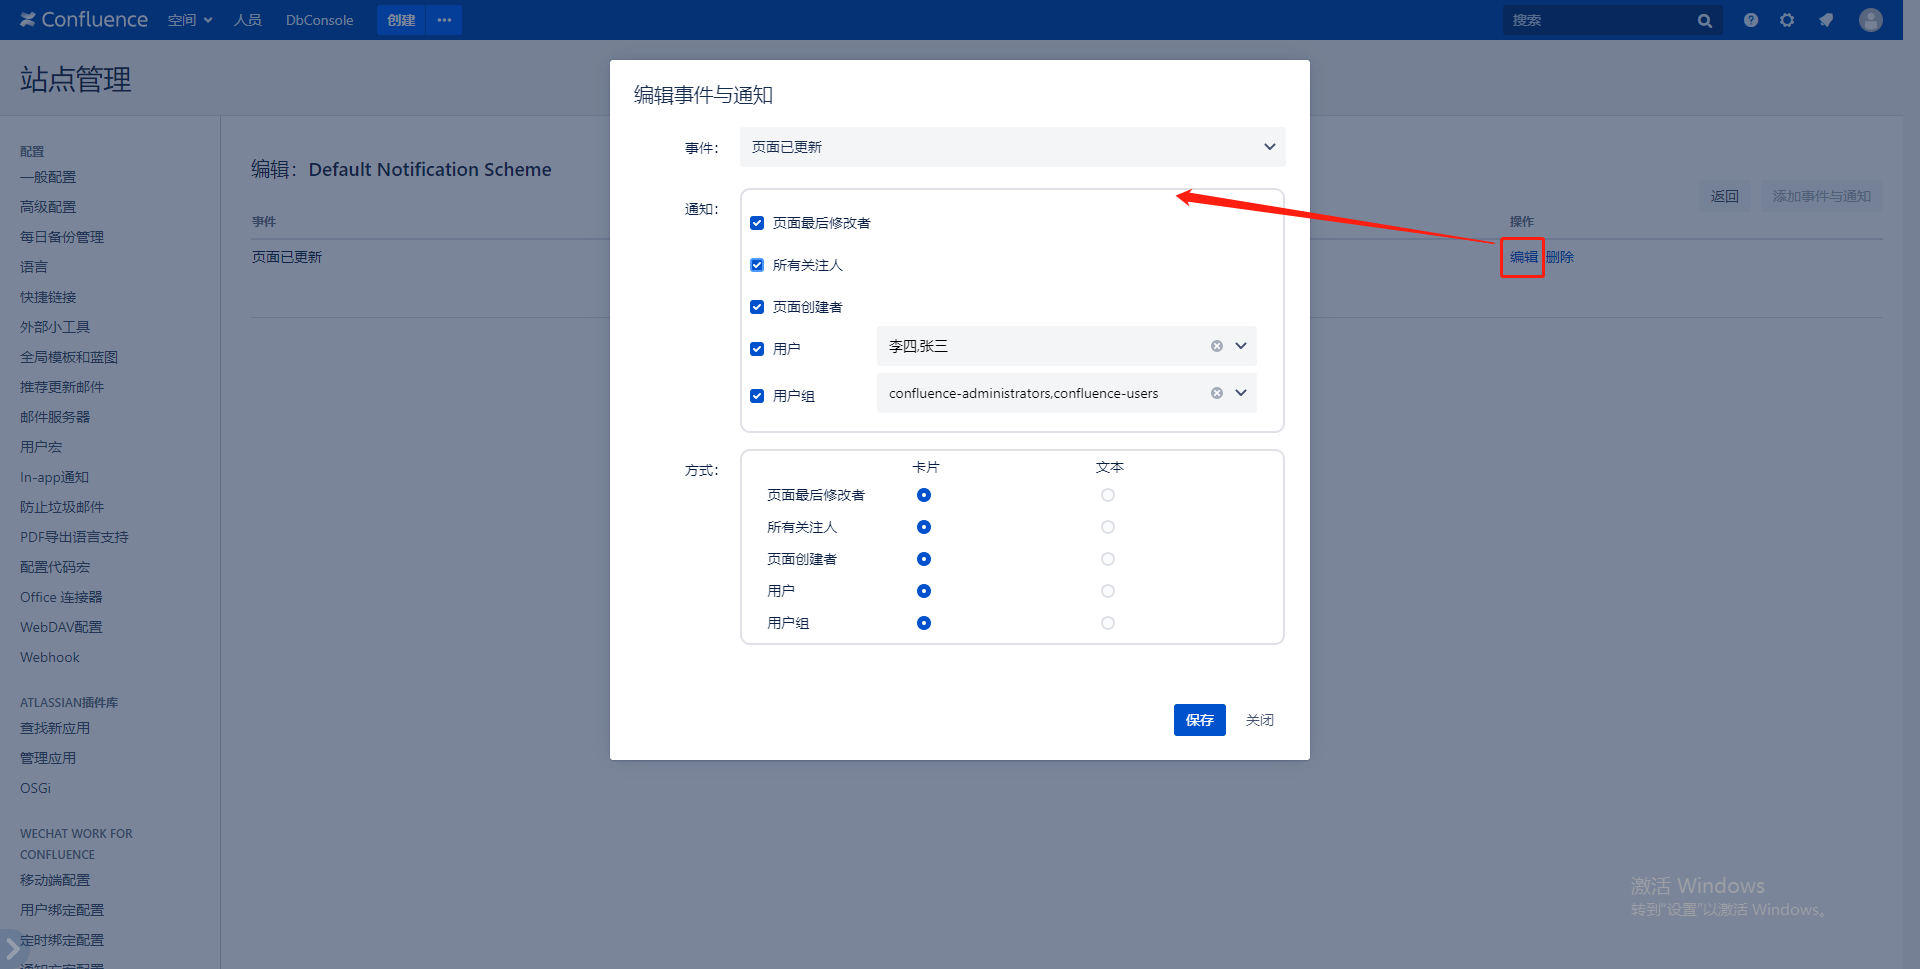This screenshot has width=1920, height=969.
Task: Open 邮件服务器 in the sidebar
Action: click(x=55, y=417)
